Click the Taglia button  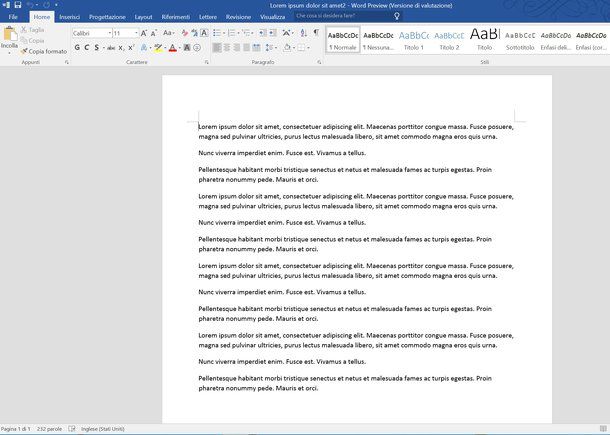tap(33, 30)
